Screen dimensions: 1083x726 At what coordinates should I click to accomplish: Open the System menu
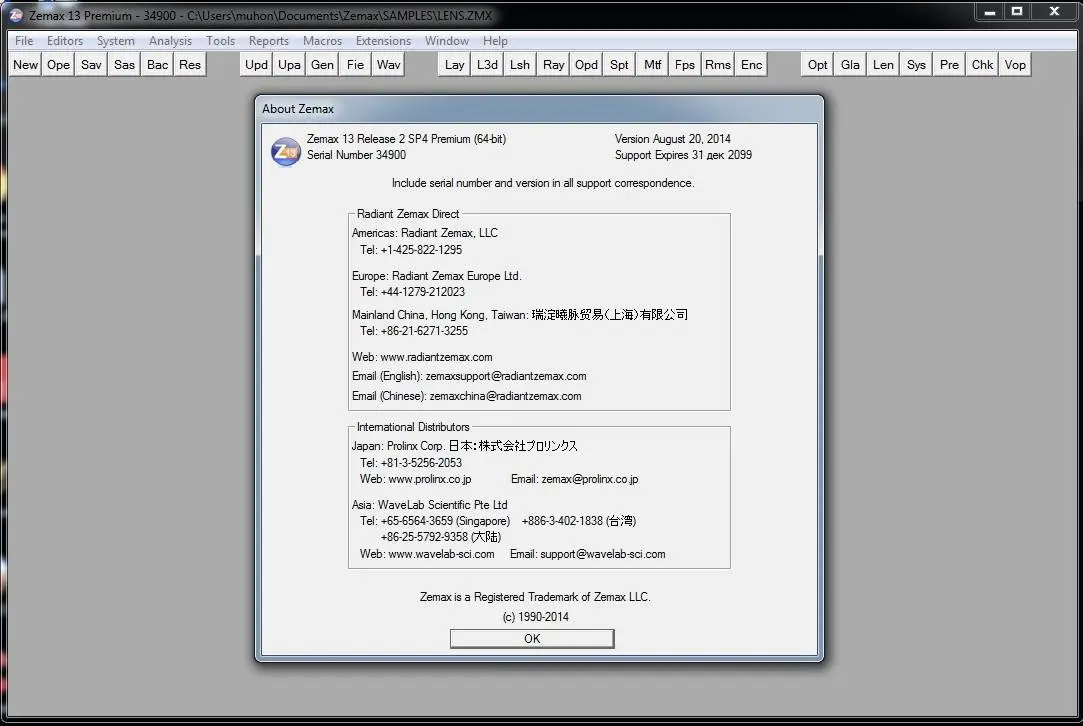click(116, 41)
